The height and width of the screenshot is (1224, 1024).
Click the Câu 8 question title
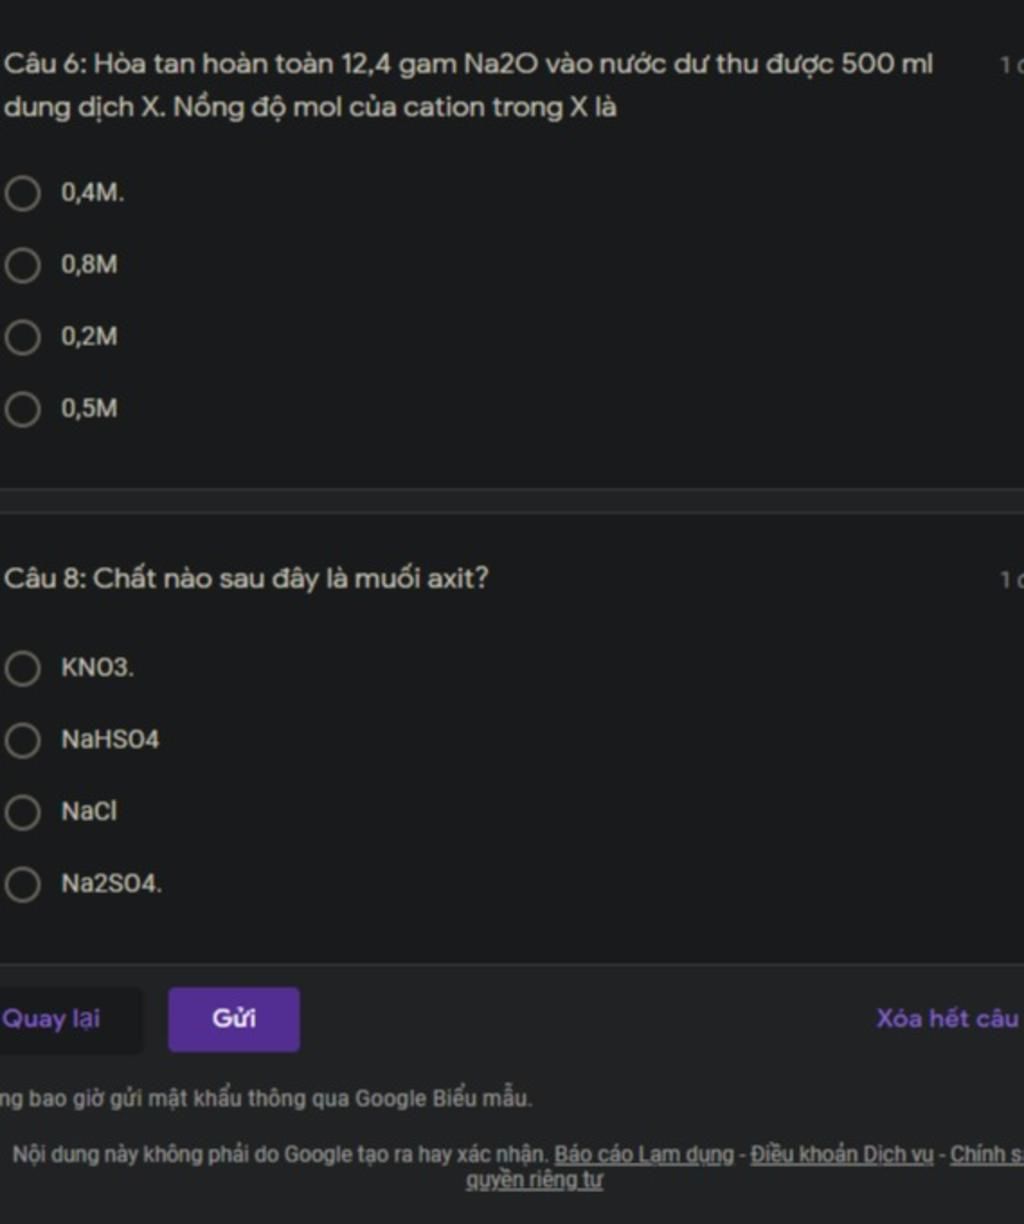pos(246,578)
